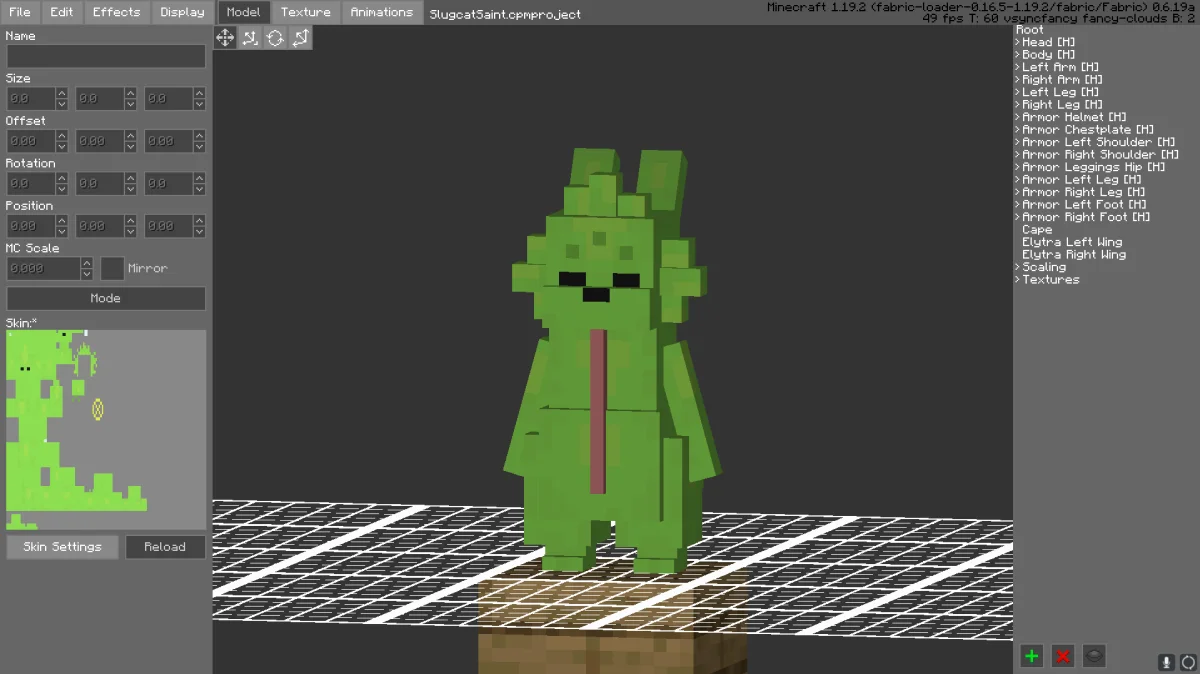
Task: Click the second Size value field
Action: point(100,99)
